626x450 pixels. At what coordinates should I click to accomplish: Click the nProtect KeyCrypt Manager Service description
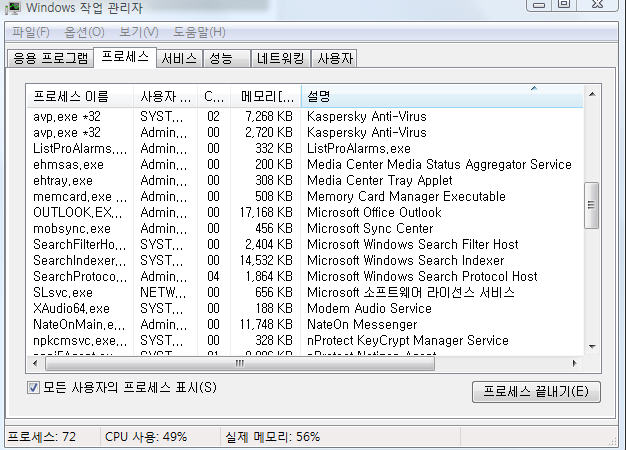coord(408,341)
